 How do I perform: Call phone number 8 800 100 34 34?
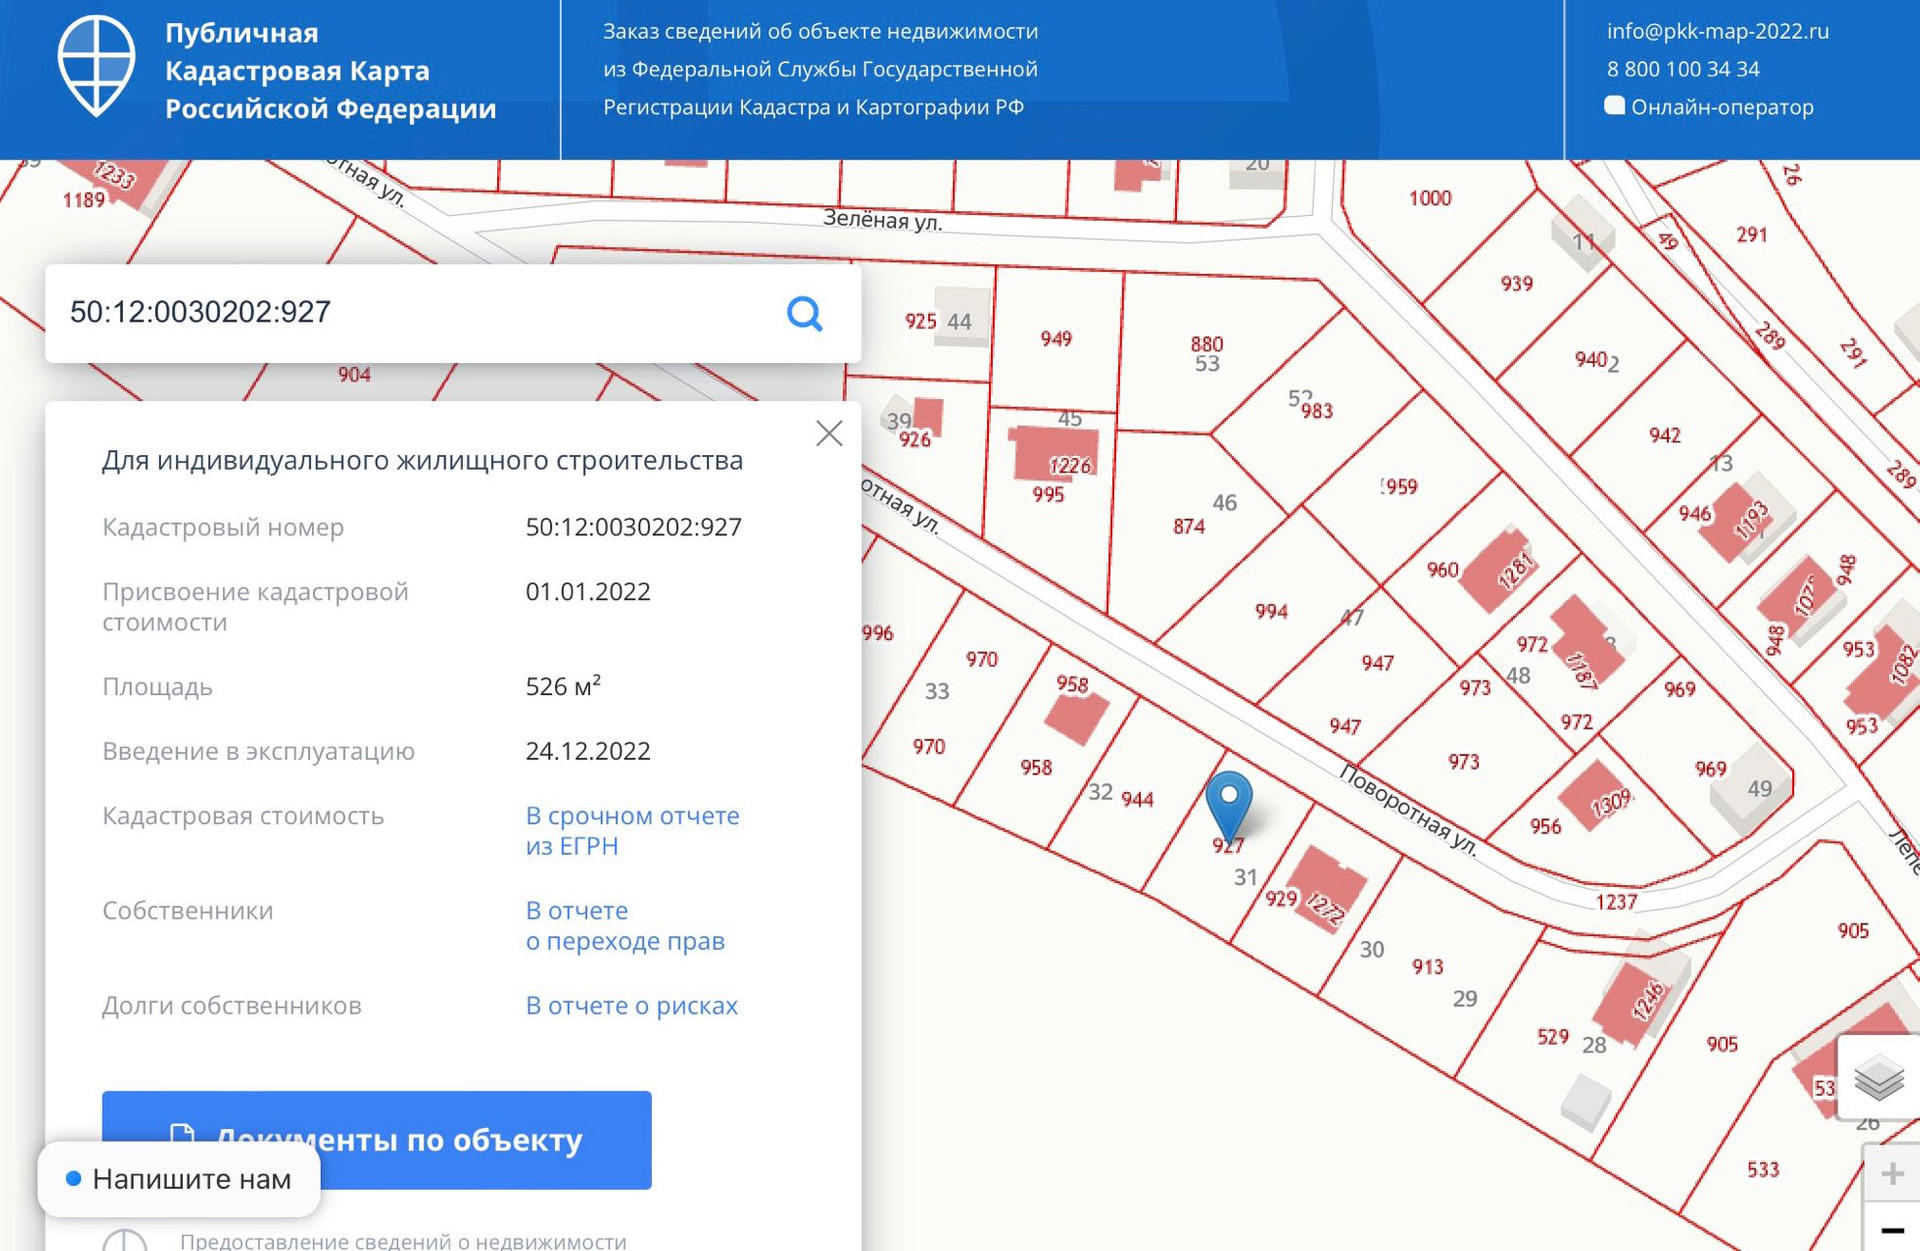point(1683,69)
